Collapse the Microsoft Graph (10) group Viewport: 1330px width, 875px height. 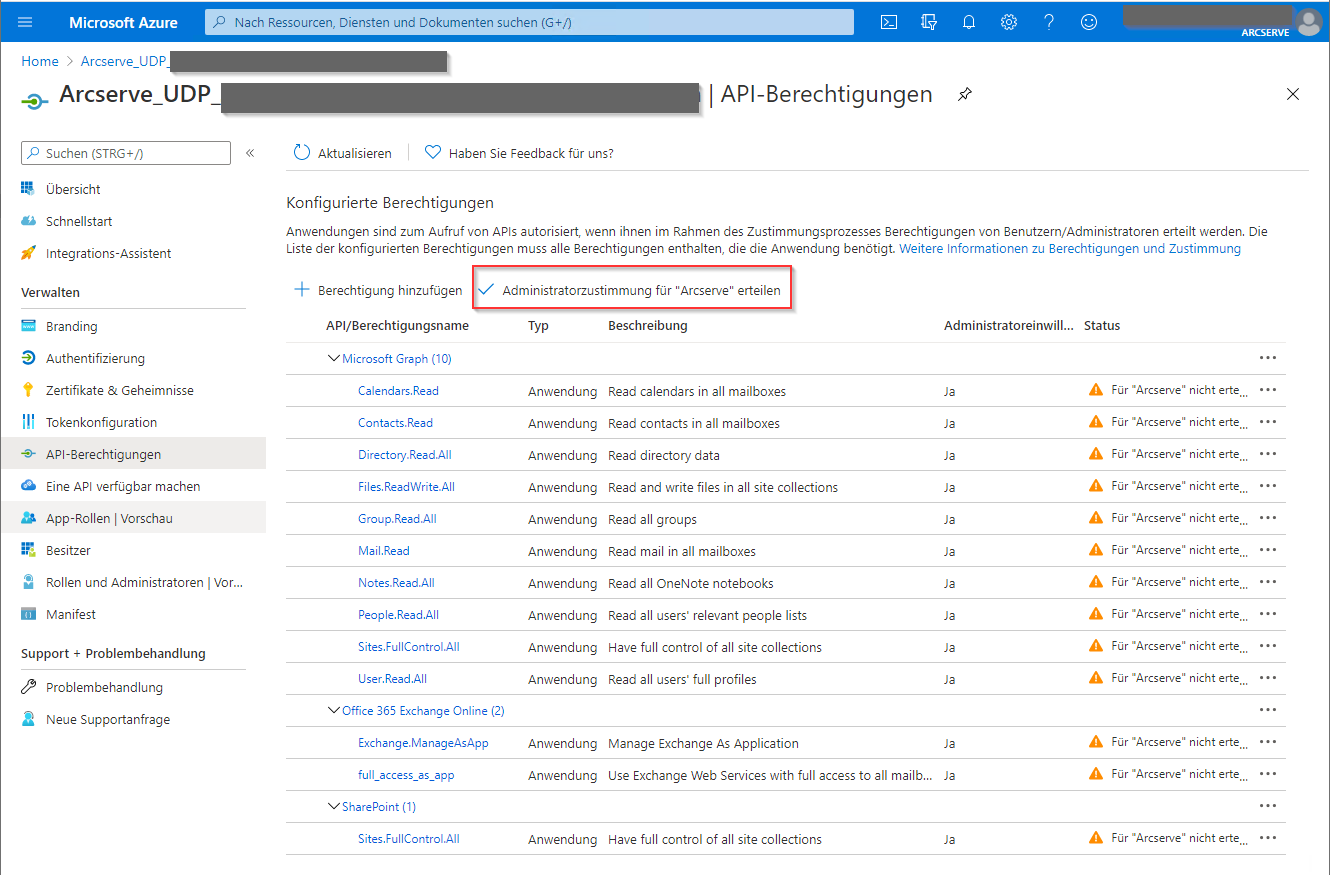(334, 358)
